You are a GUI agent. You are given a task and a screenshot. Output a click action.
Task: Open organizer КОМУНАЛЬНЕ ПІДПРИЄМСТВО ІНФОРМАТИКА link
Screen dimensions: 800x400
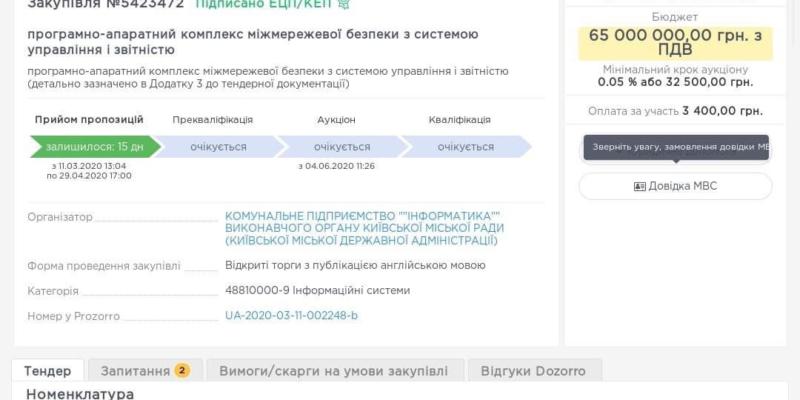coord(364,228)
